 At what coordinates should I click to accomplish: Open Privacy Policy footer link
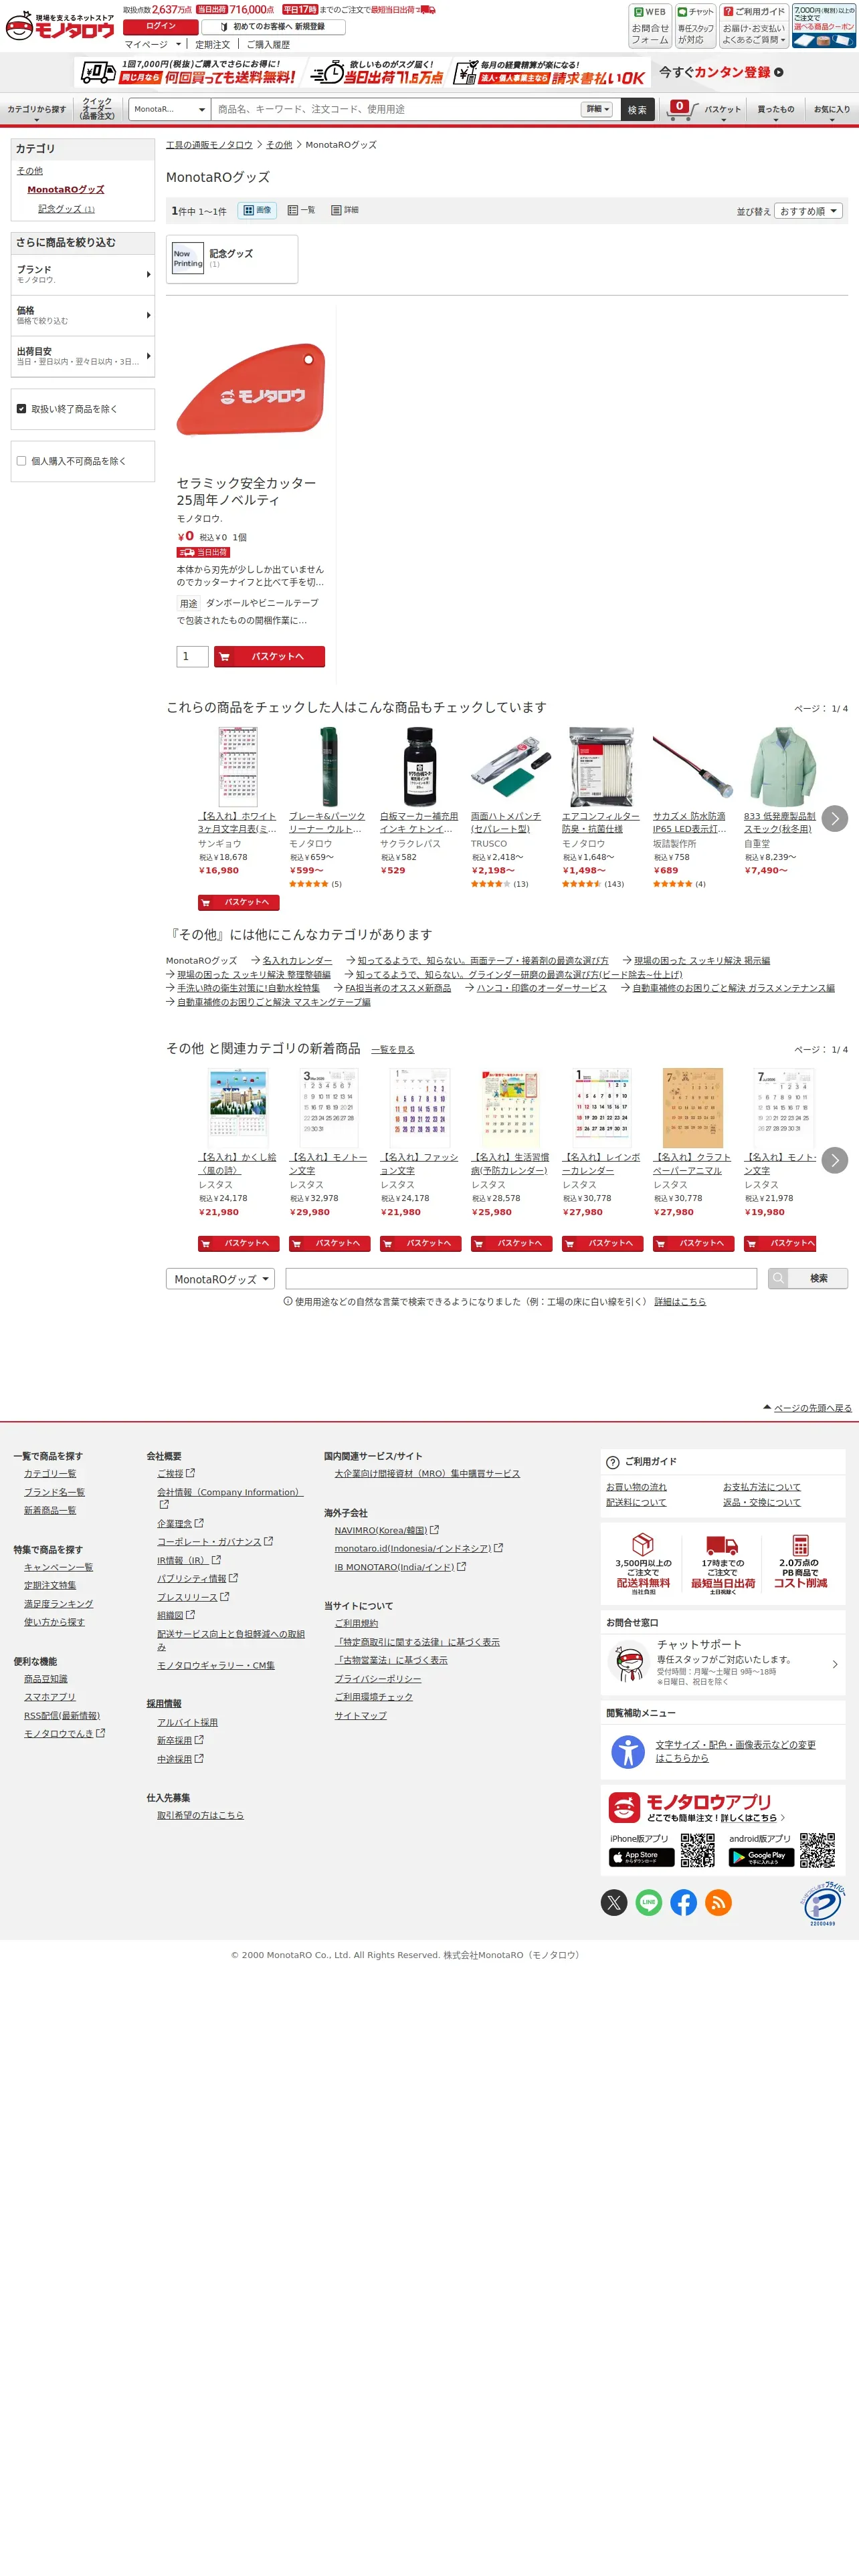pos(378,1679)
